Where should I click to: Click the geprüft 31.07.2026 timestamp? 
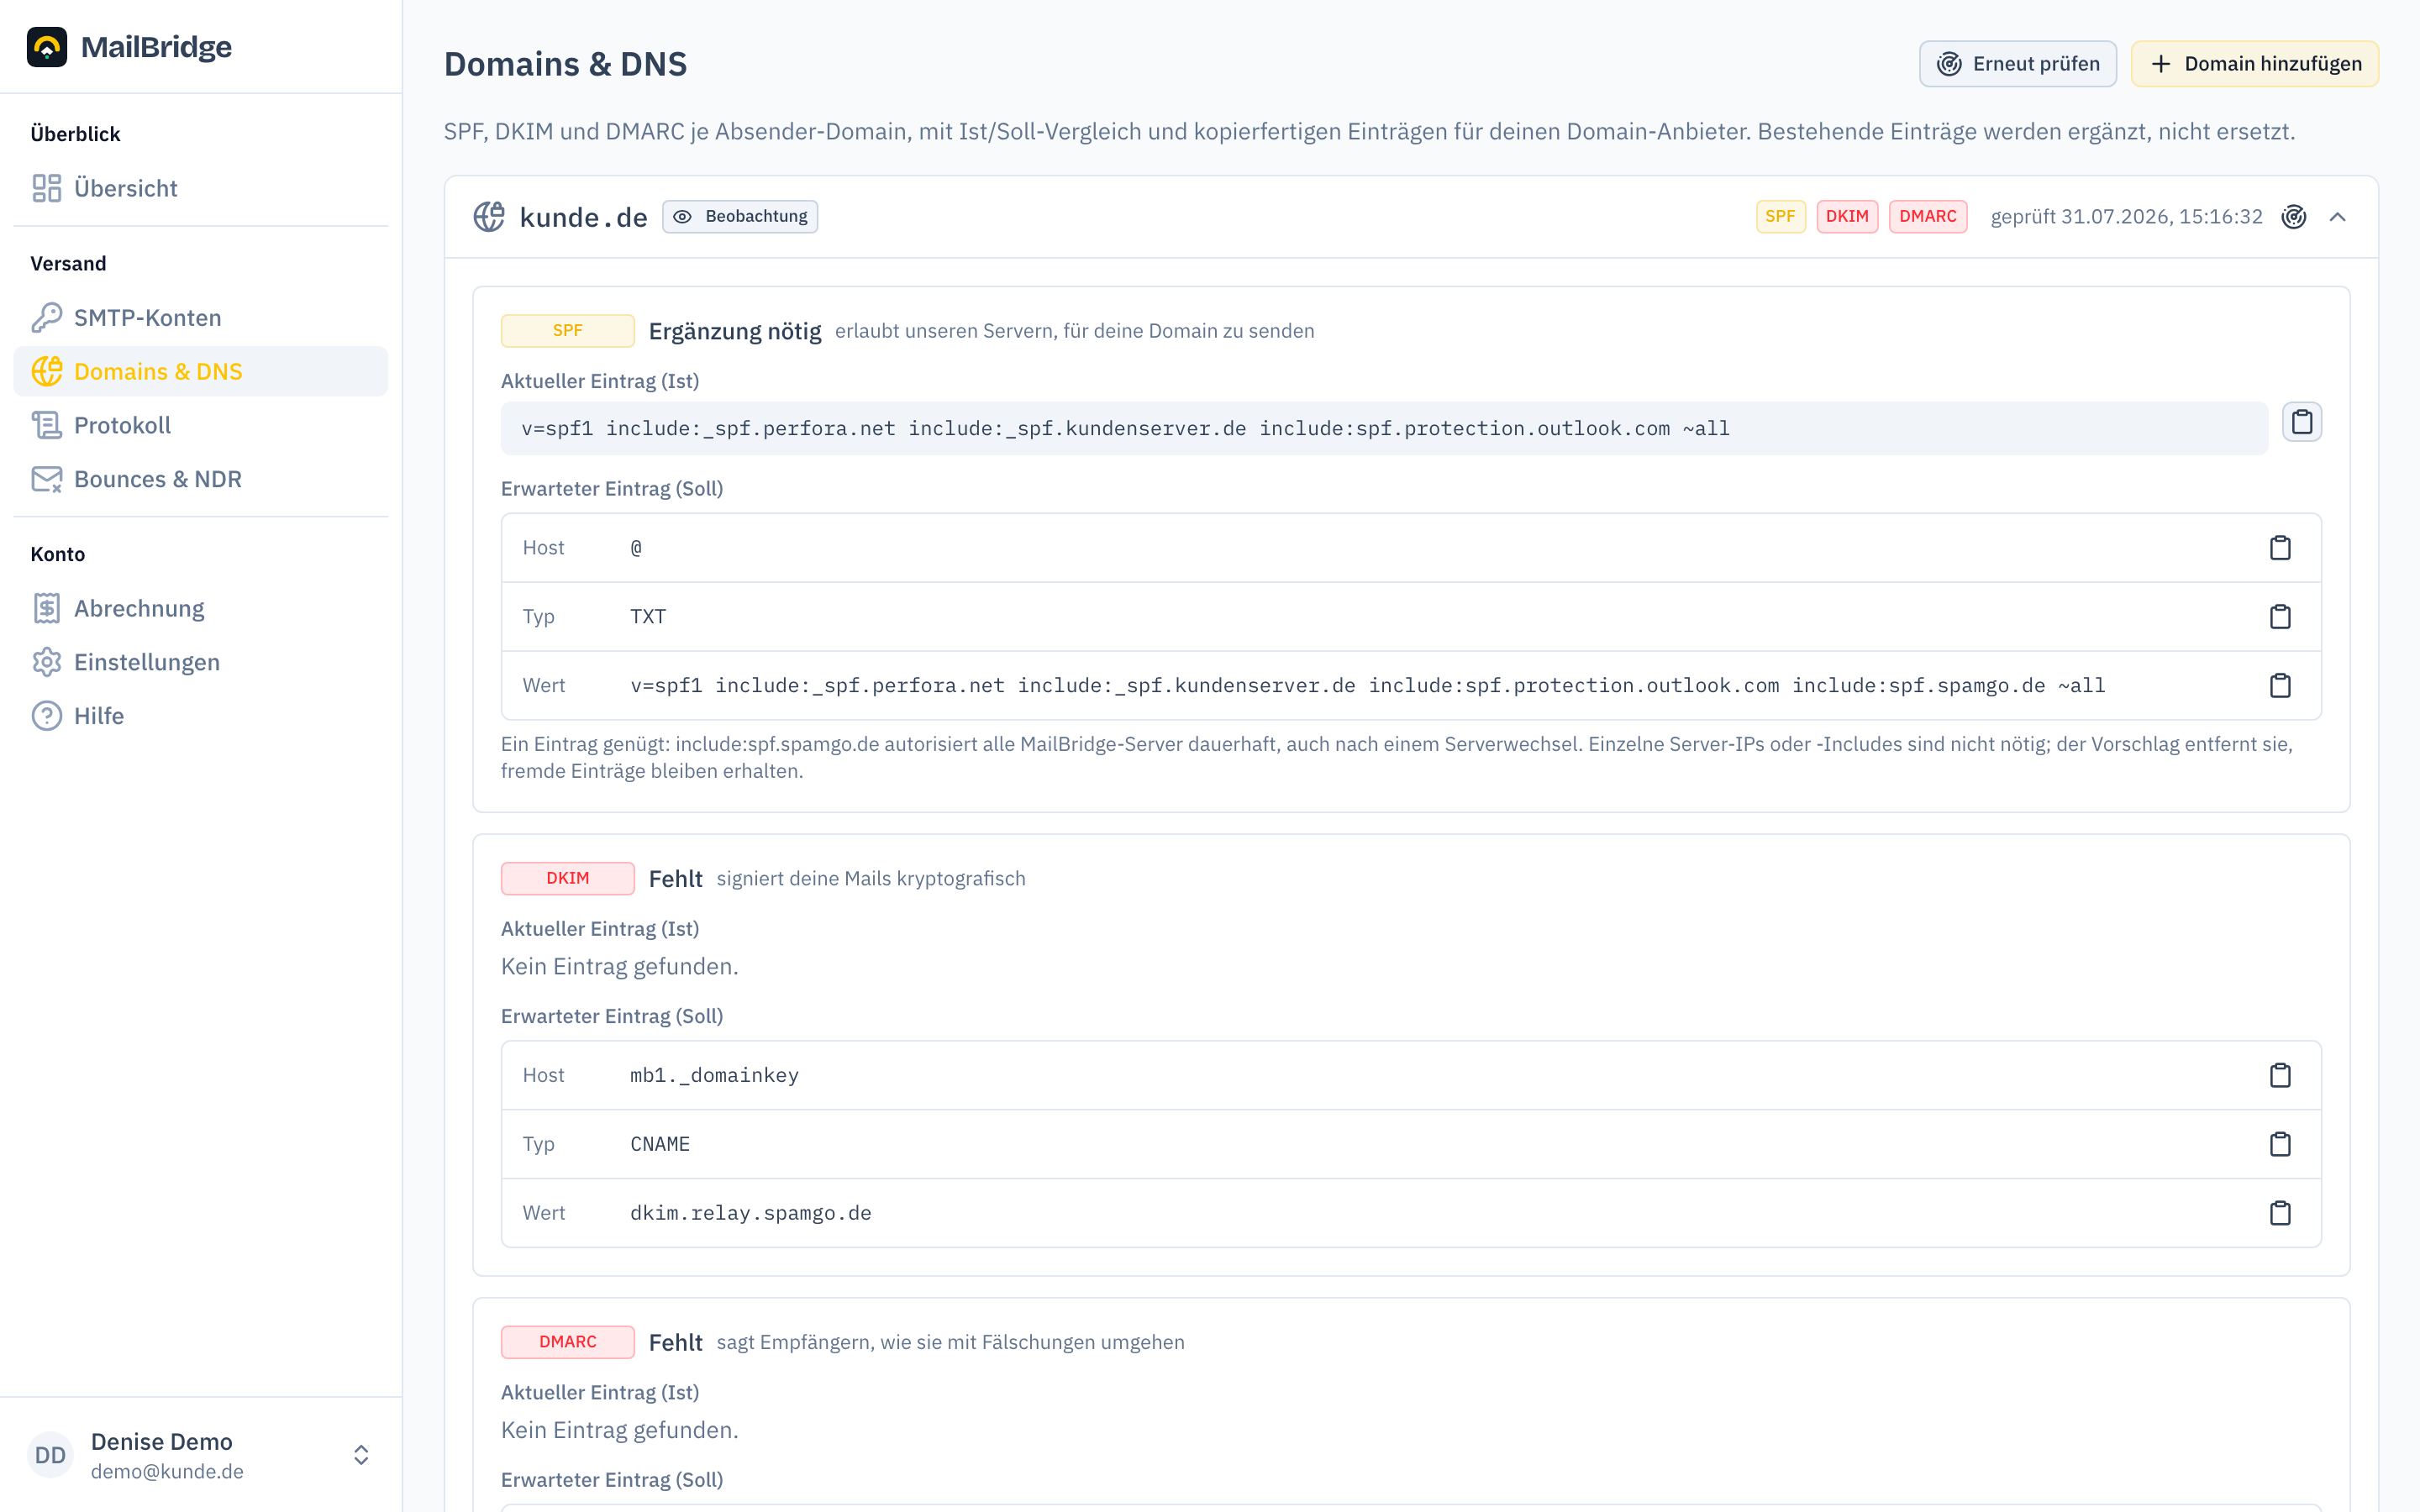[2126, 217]
